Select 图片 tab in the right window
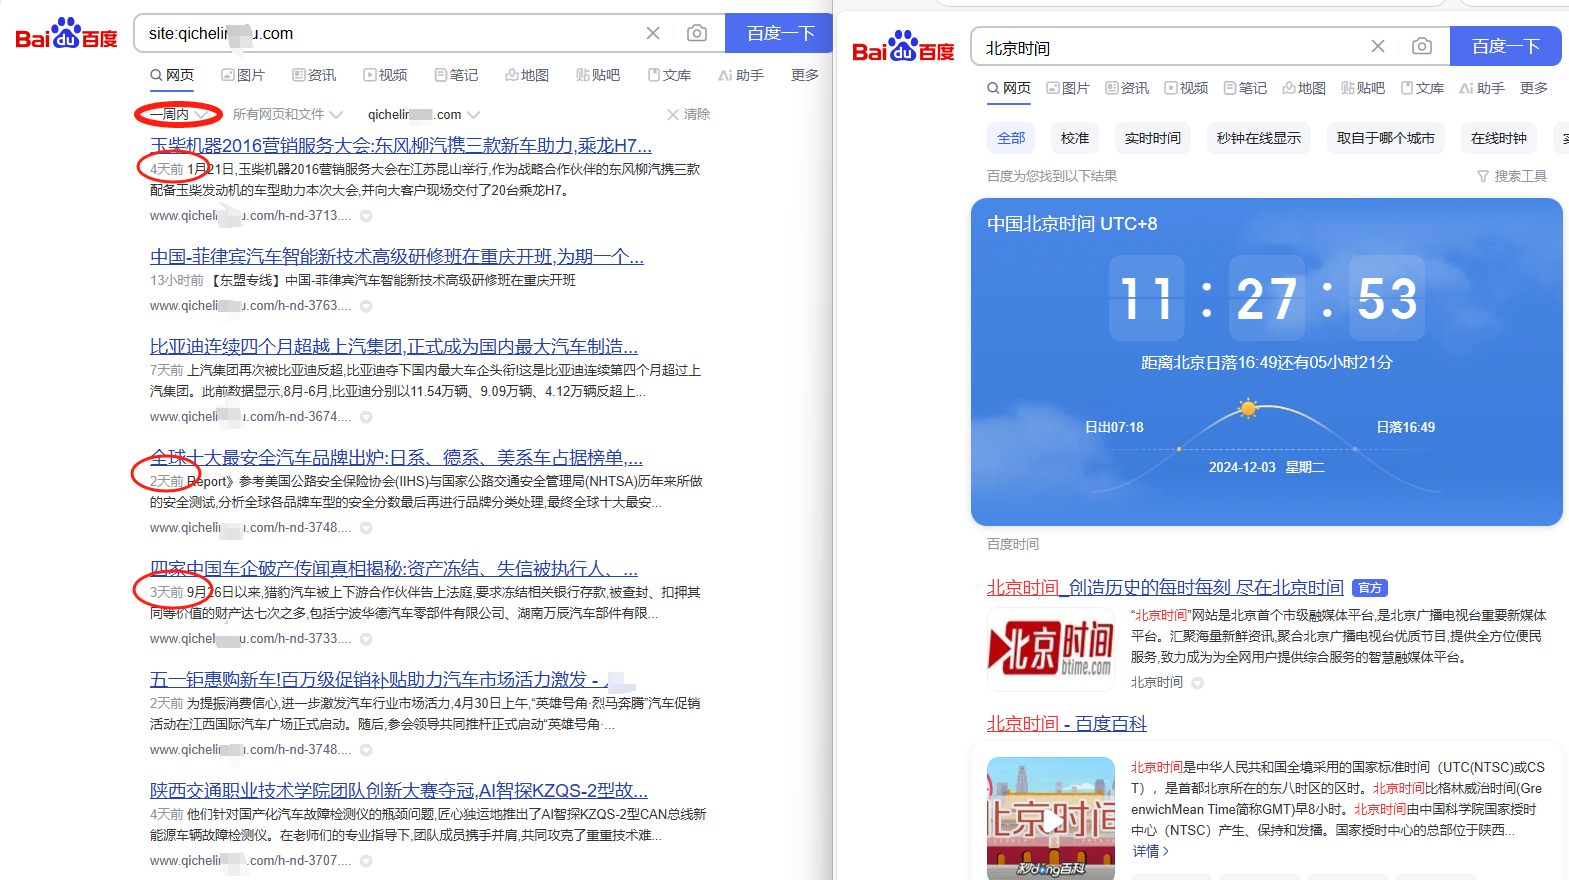 1068,88
